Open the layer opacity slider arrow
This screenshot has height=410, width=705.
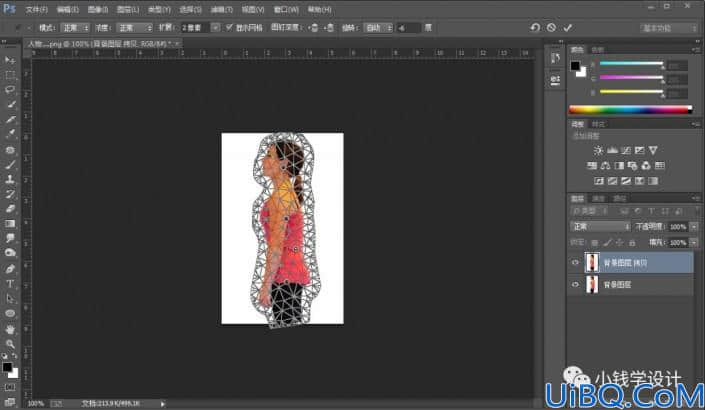pos(693,227)
